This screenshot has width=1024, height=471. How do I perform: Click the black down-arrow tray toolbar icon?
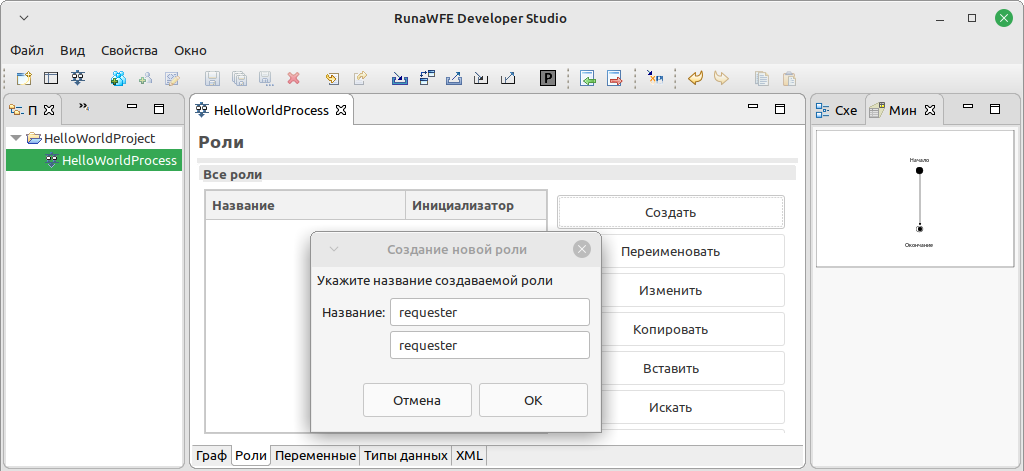[x=481, y=78]
